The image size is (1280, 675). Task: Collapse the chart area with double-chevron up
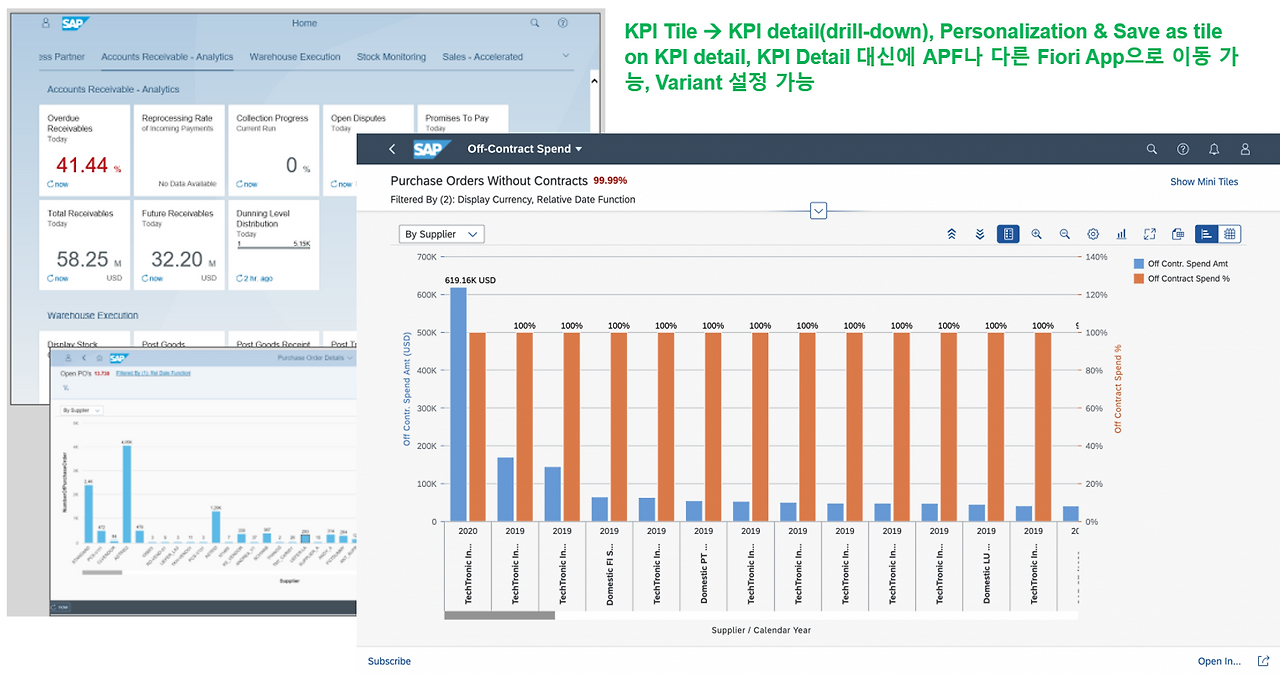951,233
